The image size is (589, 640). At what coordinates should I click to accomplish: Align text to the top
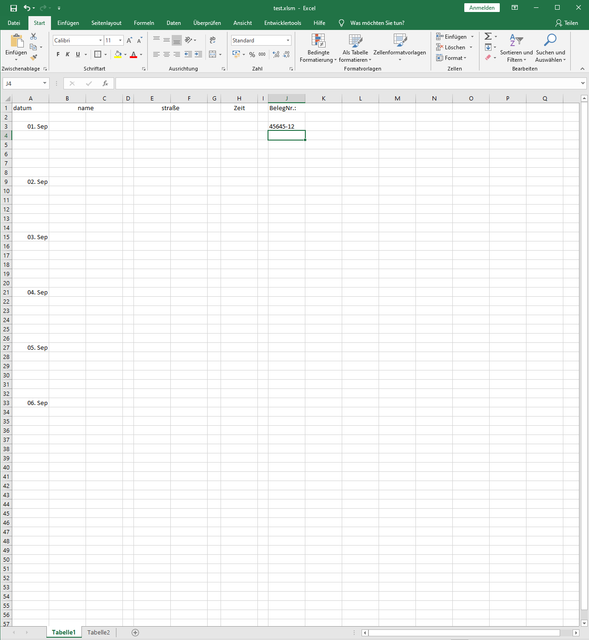pos(156,40)
